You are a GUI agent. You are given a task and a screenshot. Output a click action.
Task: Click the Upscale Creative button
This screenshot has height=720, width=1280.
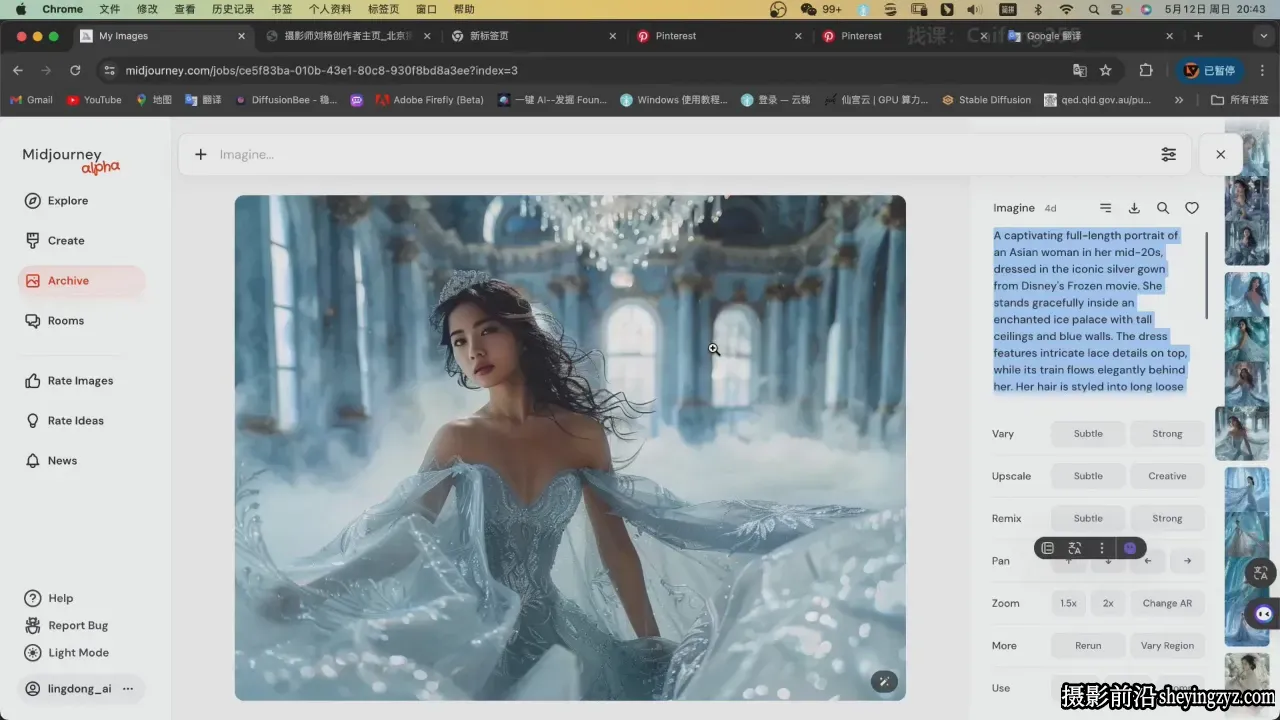1167,476
